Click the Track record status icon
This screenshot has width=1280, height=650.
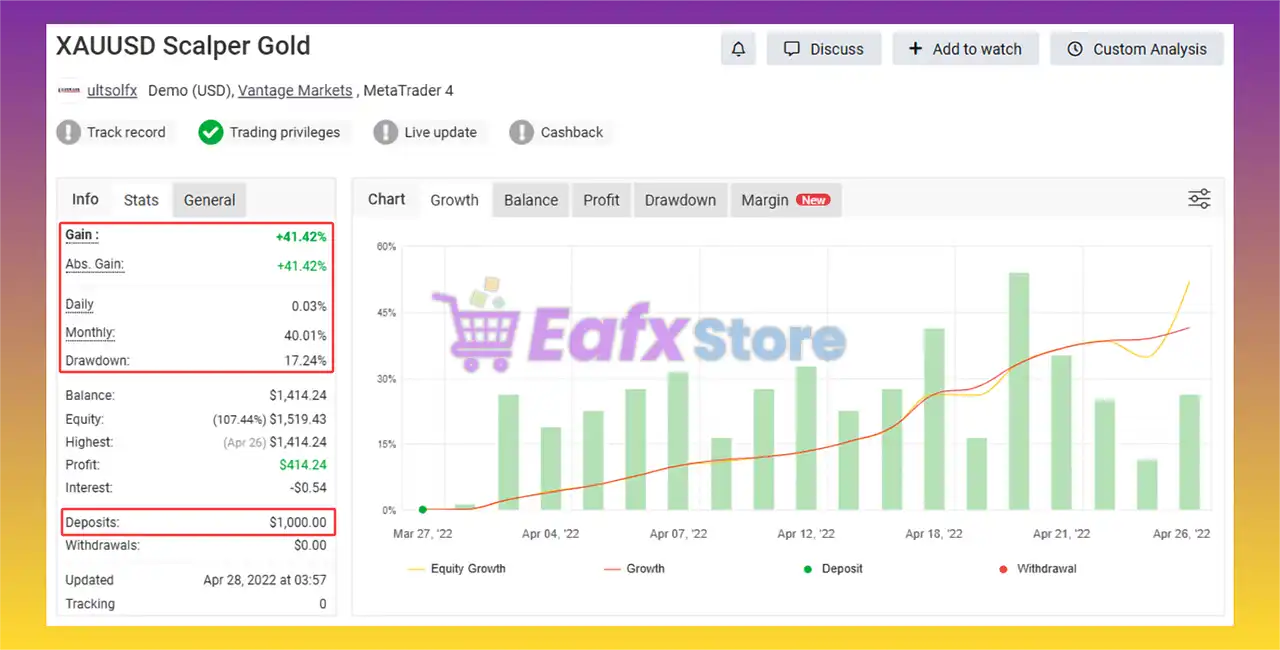pos(69,132)
